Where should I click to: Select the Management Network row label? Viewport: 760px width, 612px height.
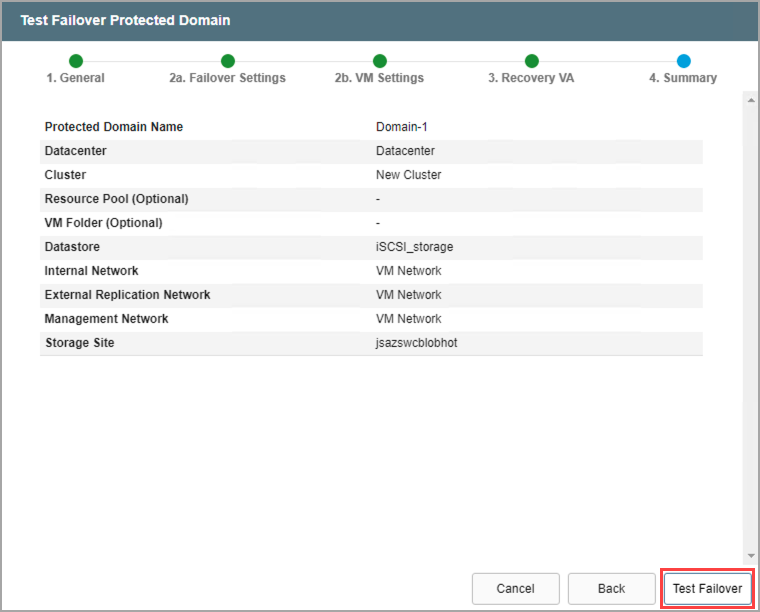tap(106, 319)
